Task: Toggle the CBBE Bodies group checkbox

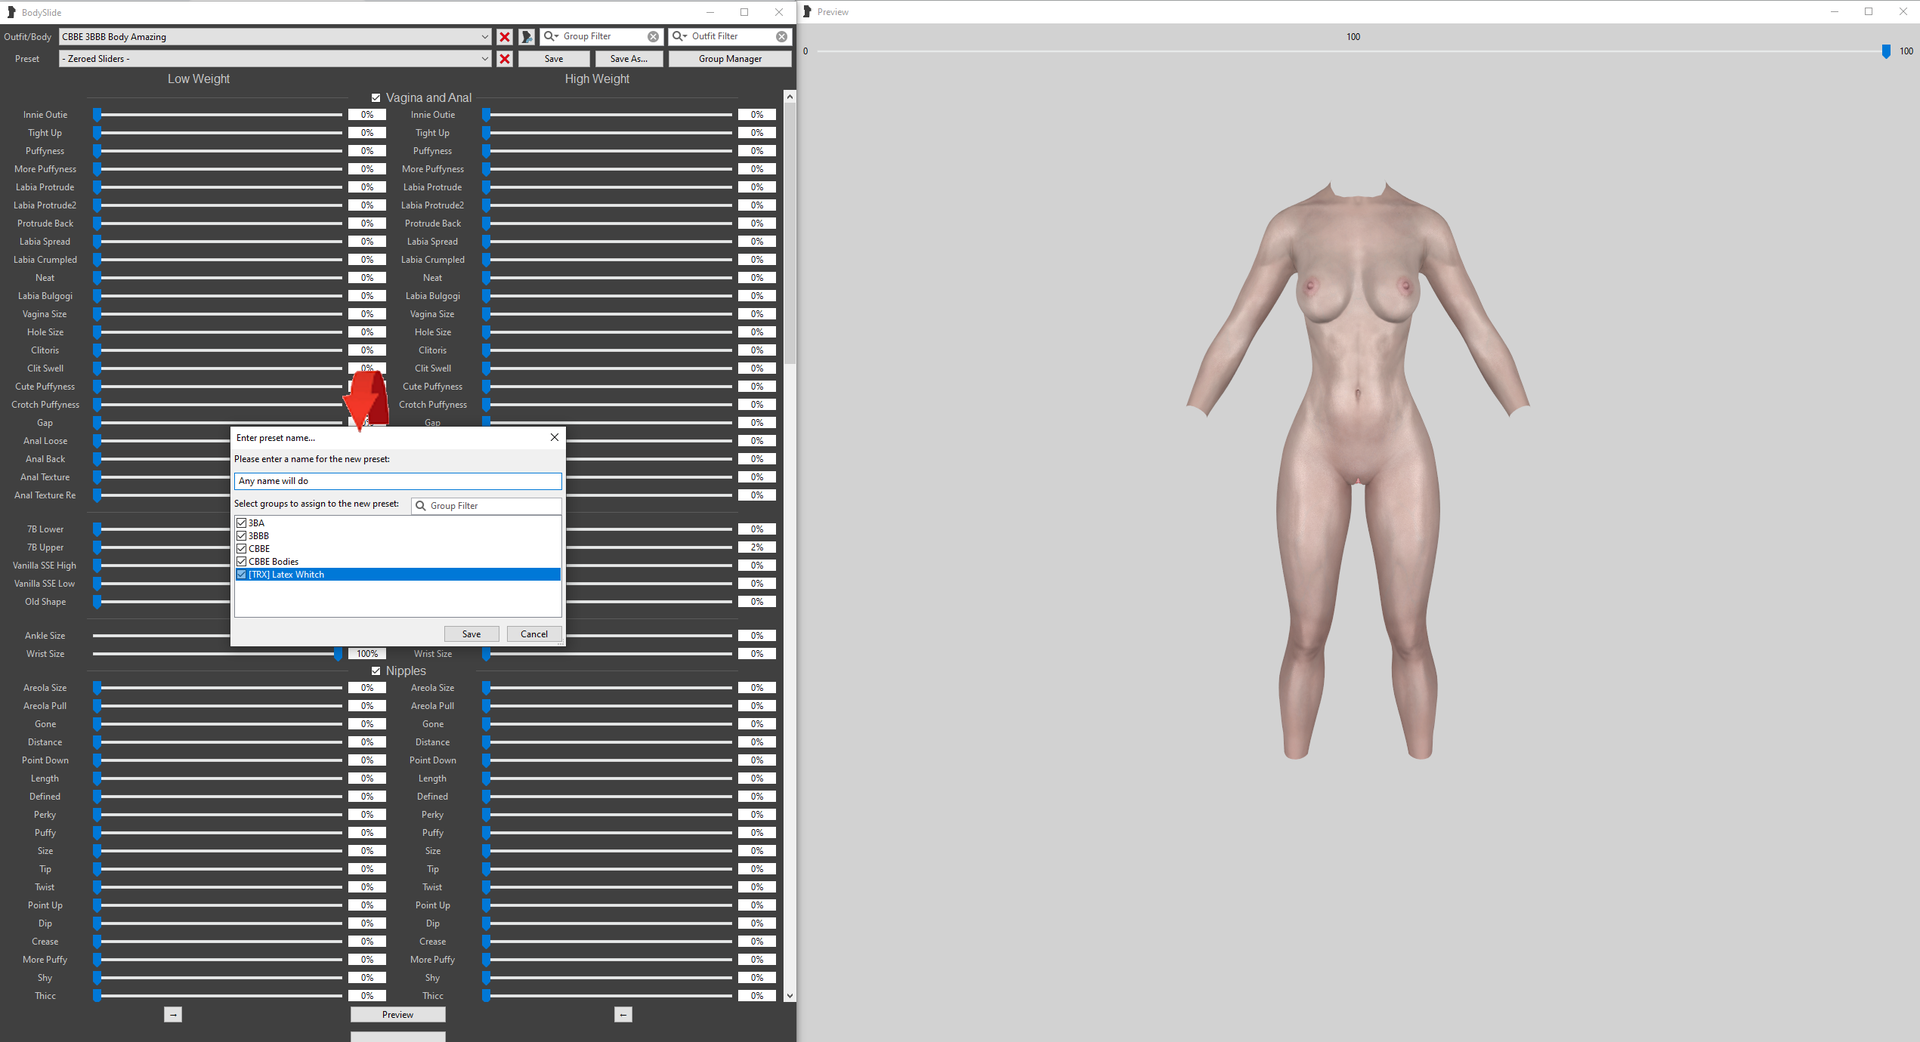Action: point(241,562)
